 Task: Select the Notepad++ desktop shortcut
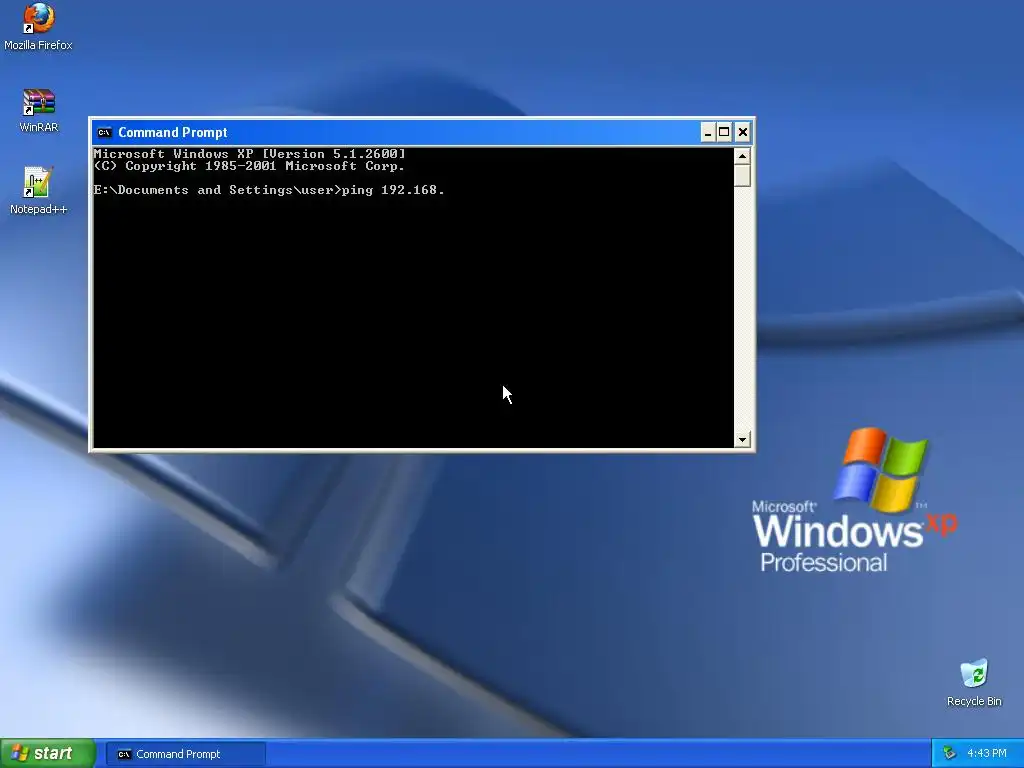38,190
